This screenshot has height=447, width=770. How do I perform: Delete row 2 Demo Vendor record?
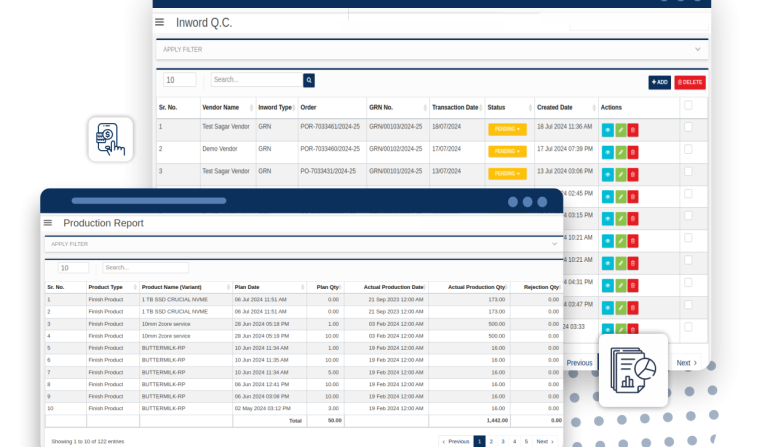[632, 152]
